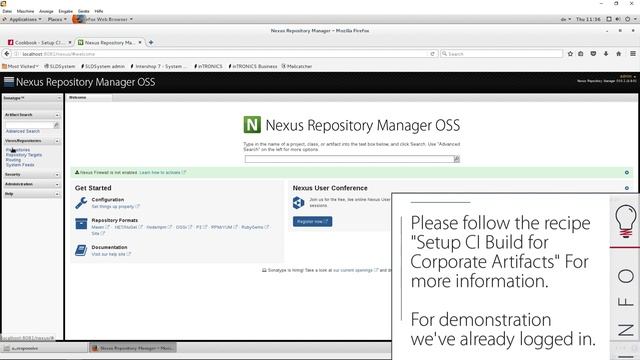Open a new browser tab
This screenshot has width=640, height=360.
pos(151,42)
